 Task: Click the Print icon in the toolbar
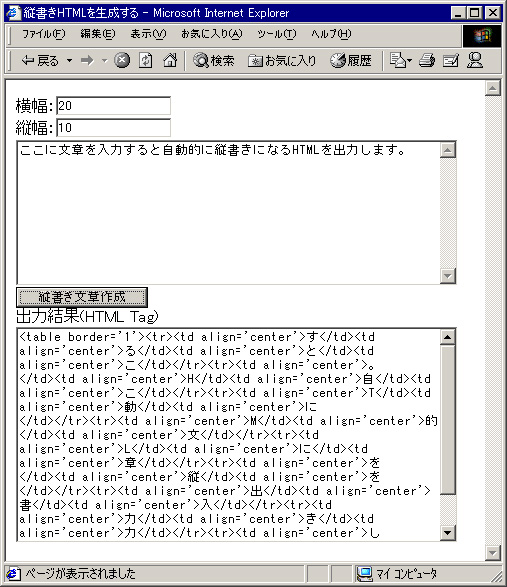[427, 60]
